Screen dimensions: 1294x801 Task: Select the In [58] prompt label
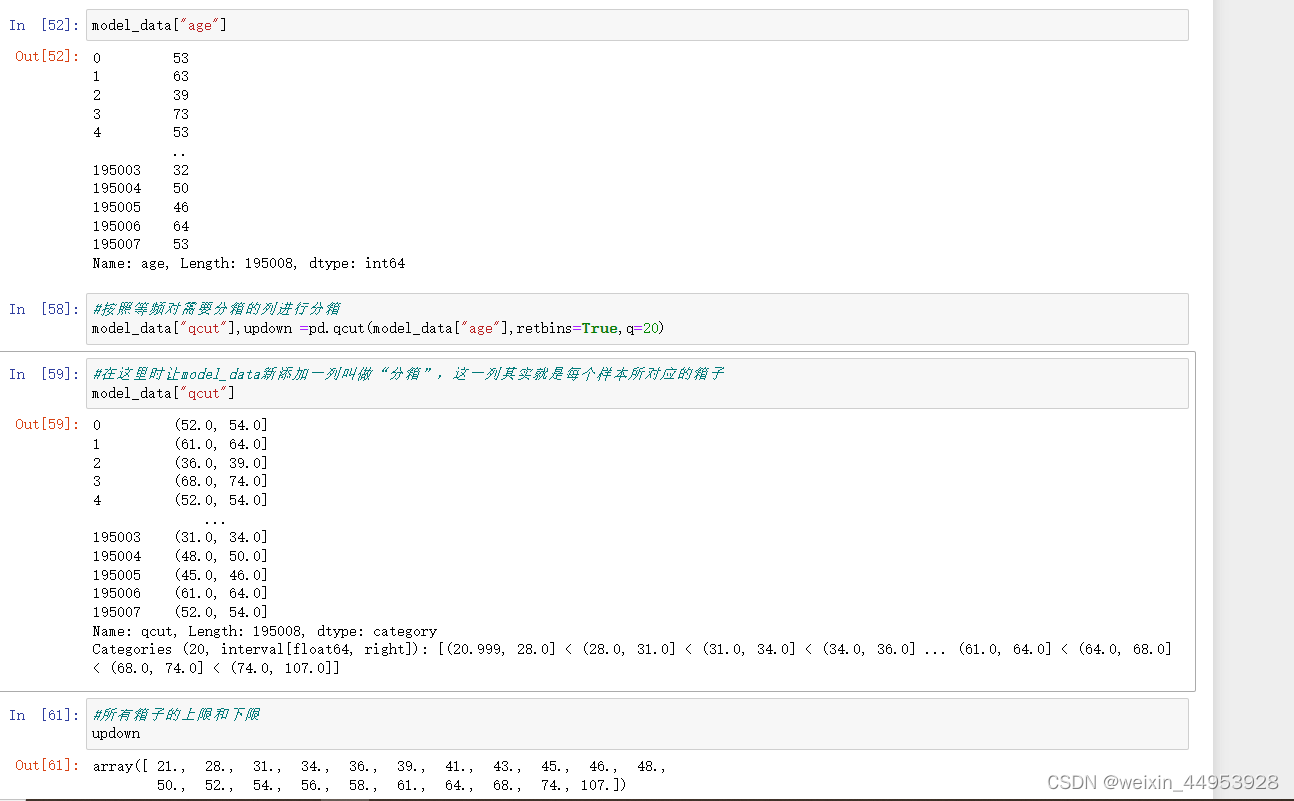[x=43, y=309]
